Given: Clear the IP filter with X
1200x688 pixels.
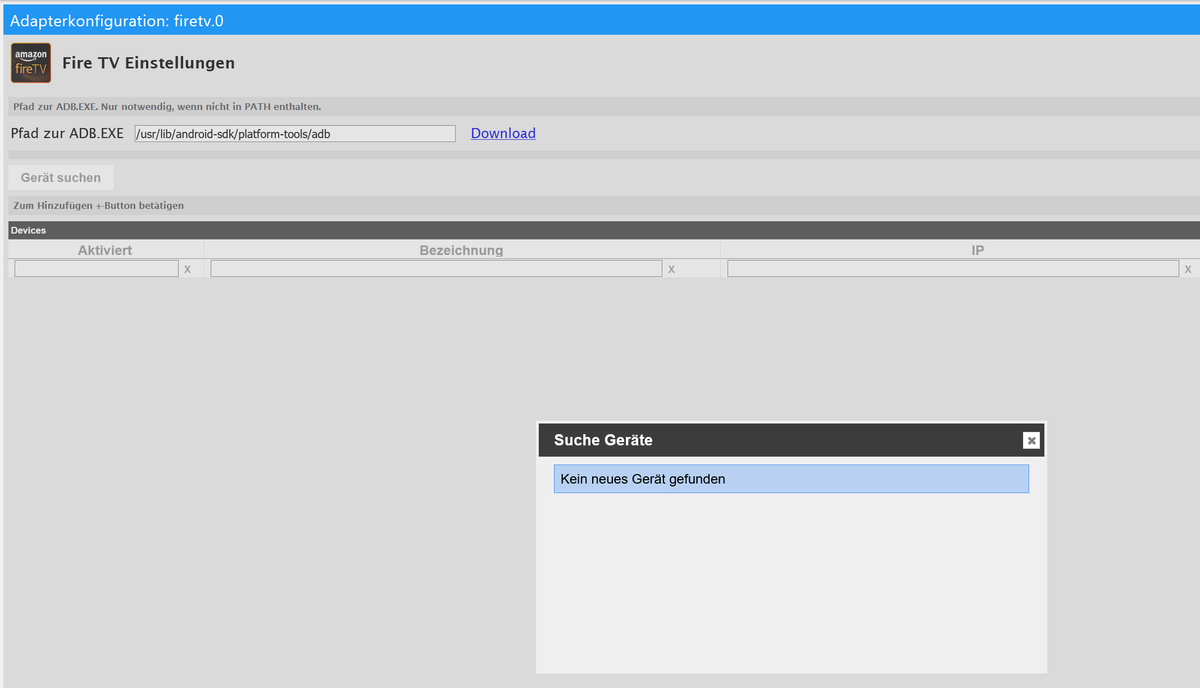Looking at the screenshot, I should click(x=1188, y=269).
